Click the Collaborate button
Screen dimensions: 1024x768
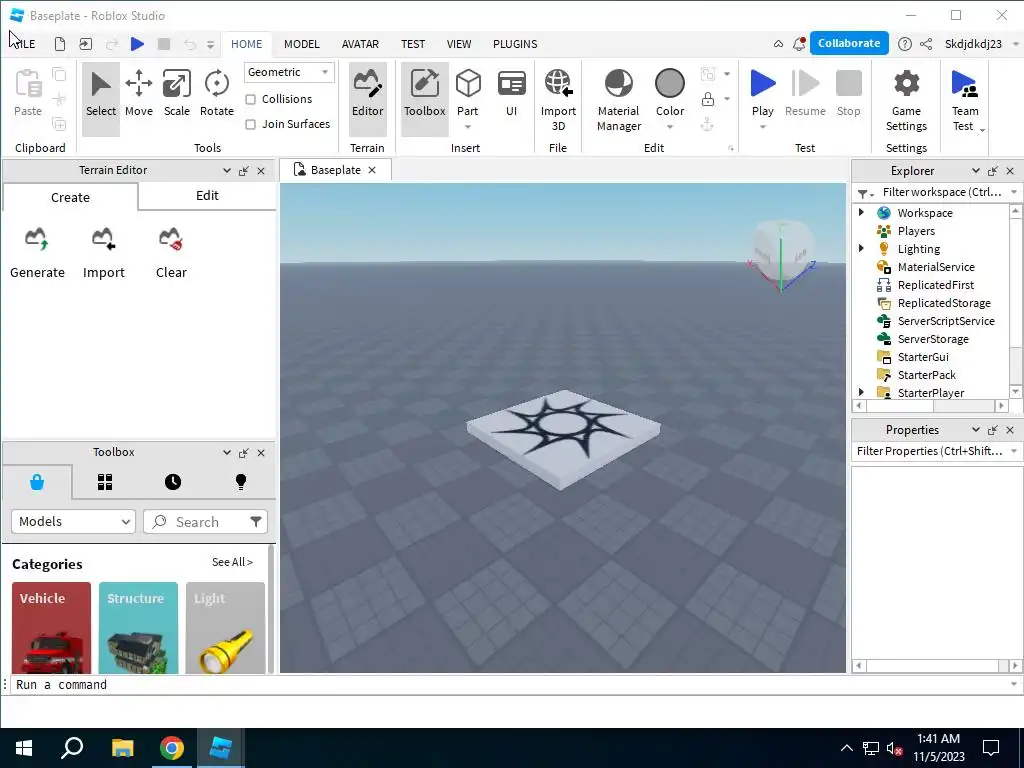click(x=849, y=43)
